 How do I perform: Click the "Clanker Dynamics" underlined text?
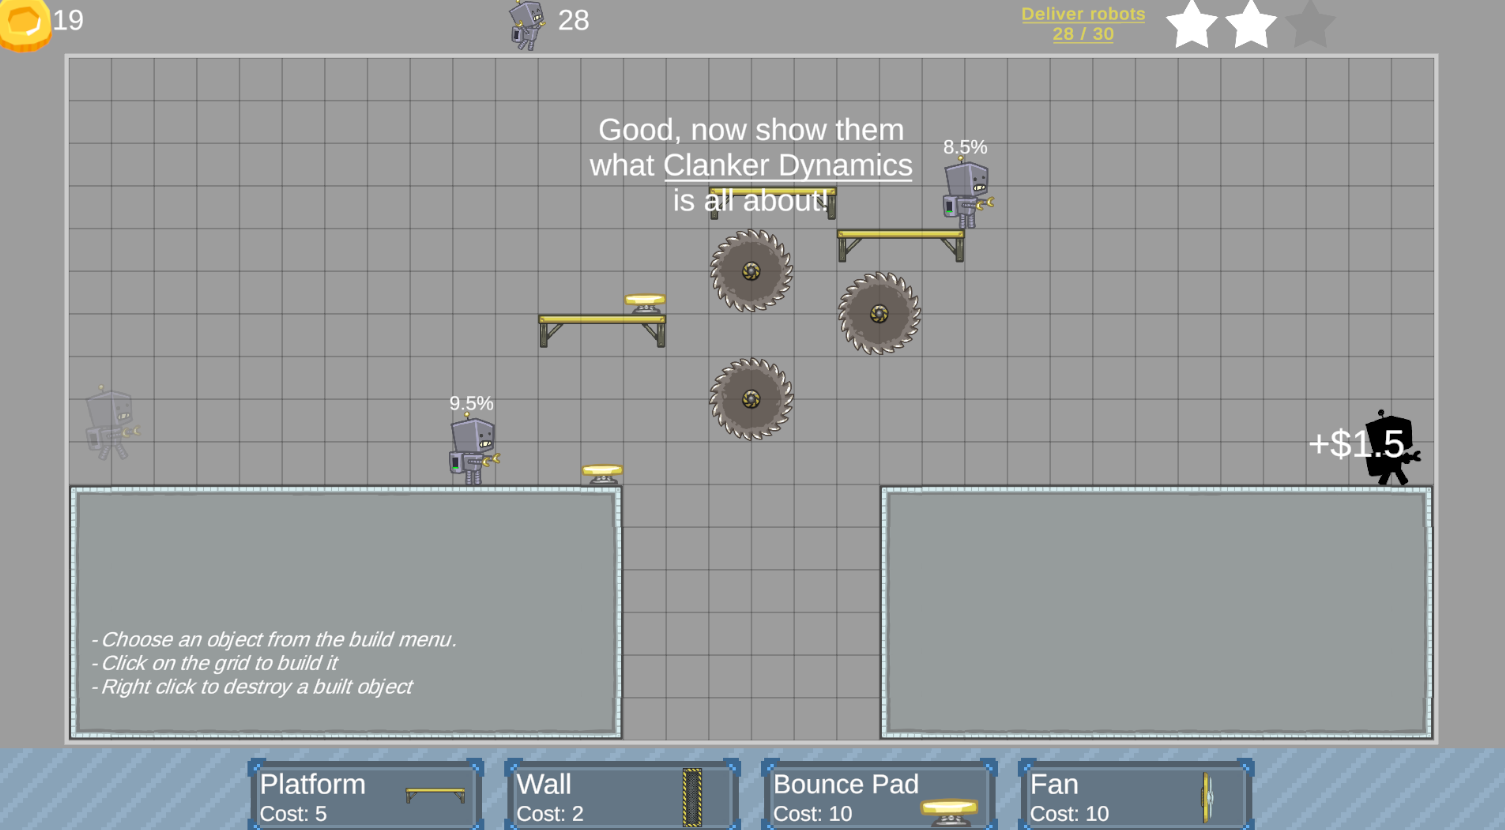(x=788, y=165)
